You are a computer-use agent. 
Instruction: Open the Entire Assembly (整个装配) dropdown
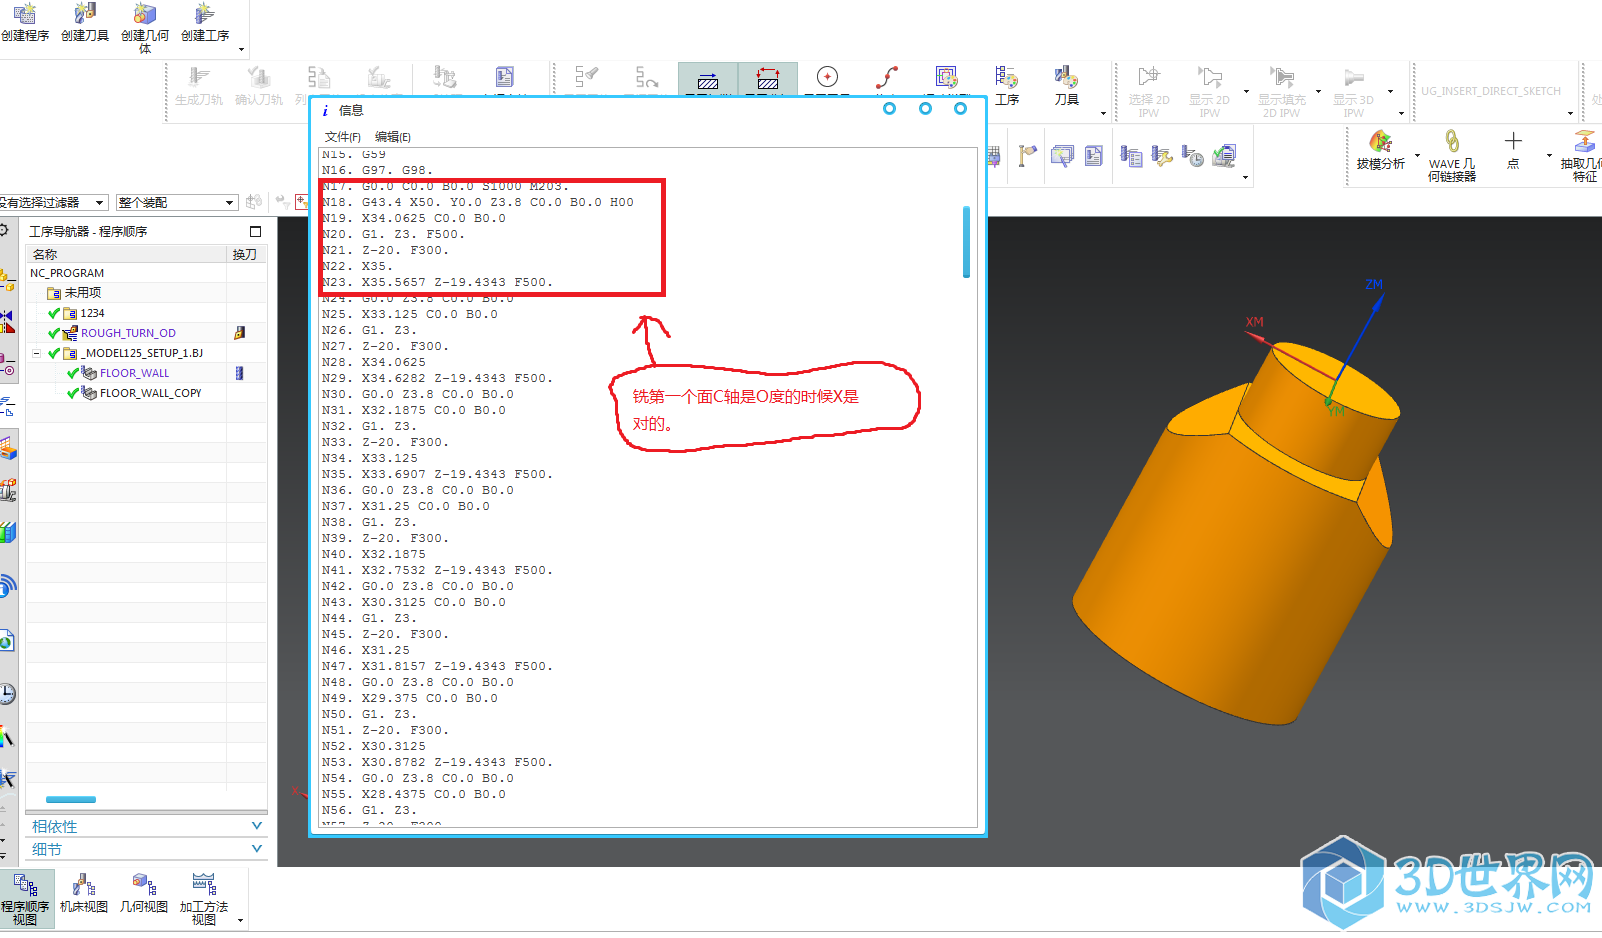tap(177, 202)
